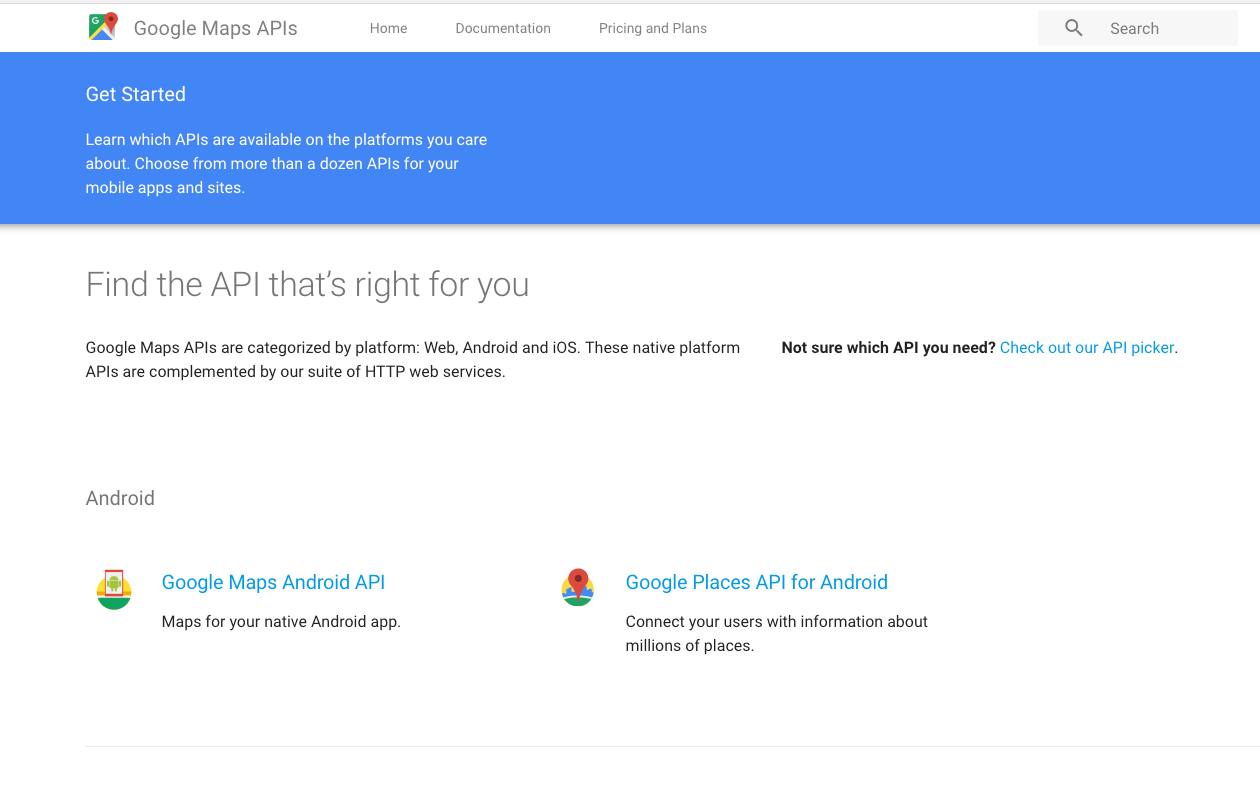Open the Home menu item
The width and height of the screenshot is (1260, 797).
(x=388, y=28)
